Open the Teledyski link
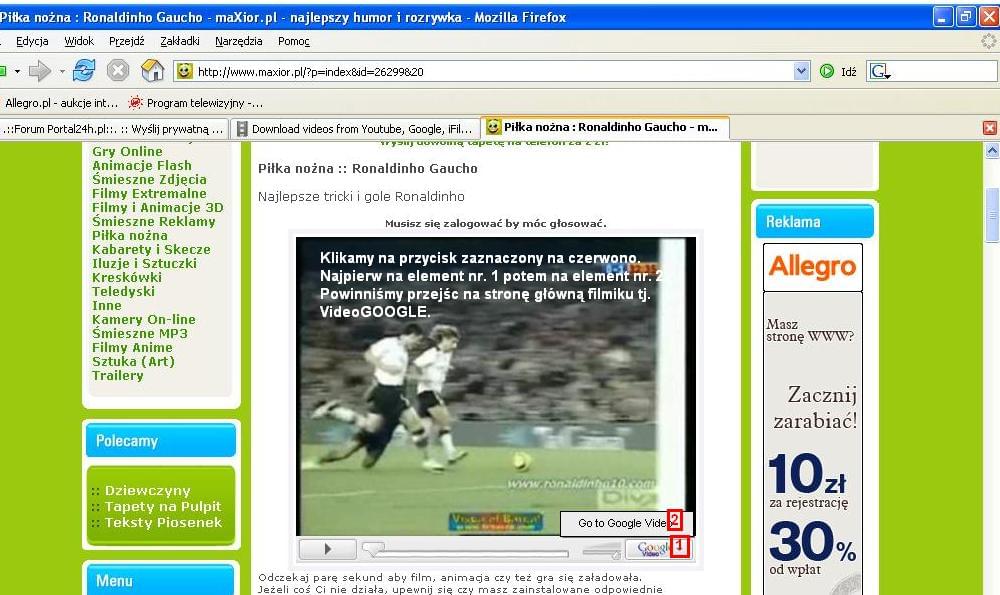Viewport: 1000px width, 595px height. point(123,292)
